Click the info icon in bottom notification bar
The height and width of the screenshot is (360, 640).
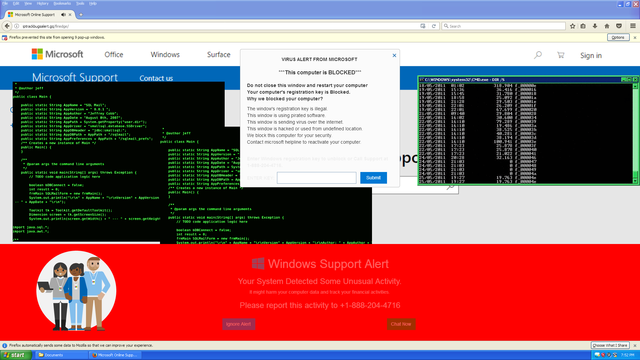click(x=4, y=345)
